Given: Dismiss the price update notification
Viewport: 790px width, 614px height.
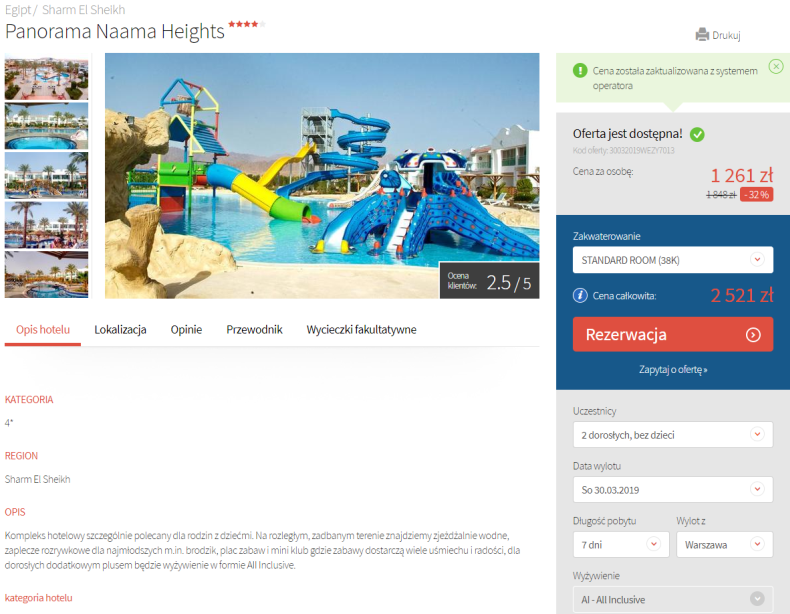Looking at the screenshot, I should [x=776, y=66].
